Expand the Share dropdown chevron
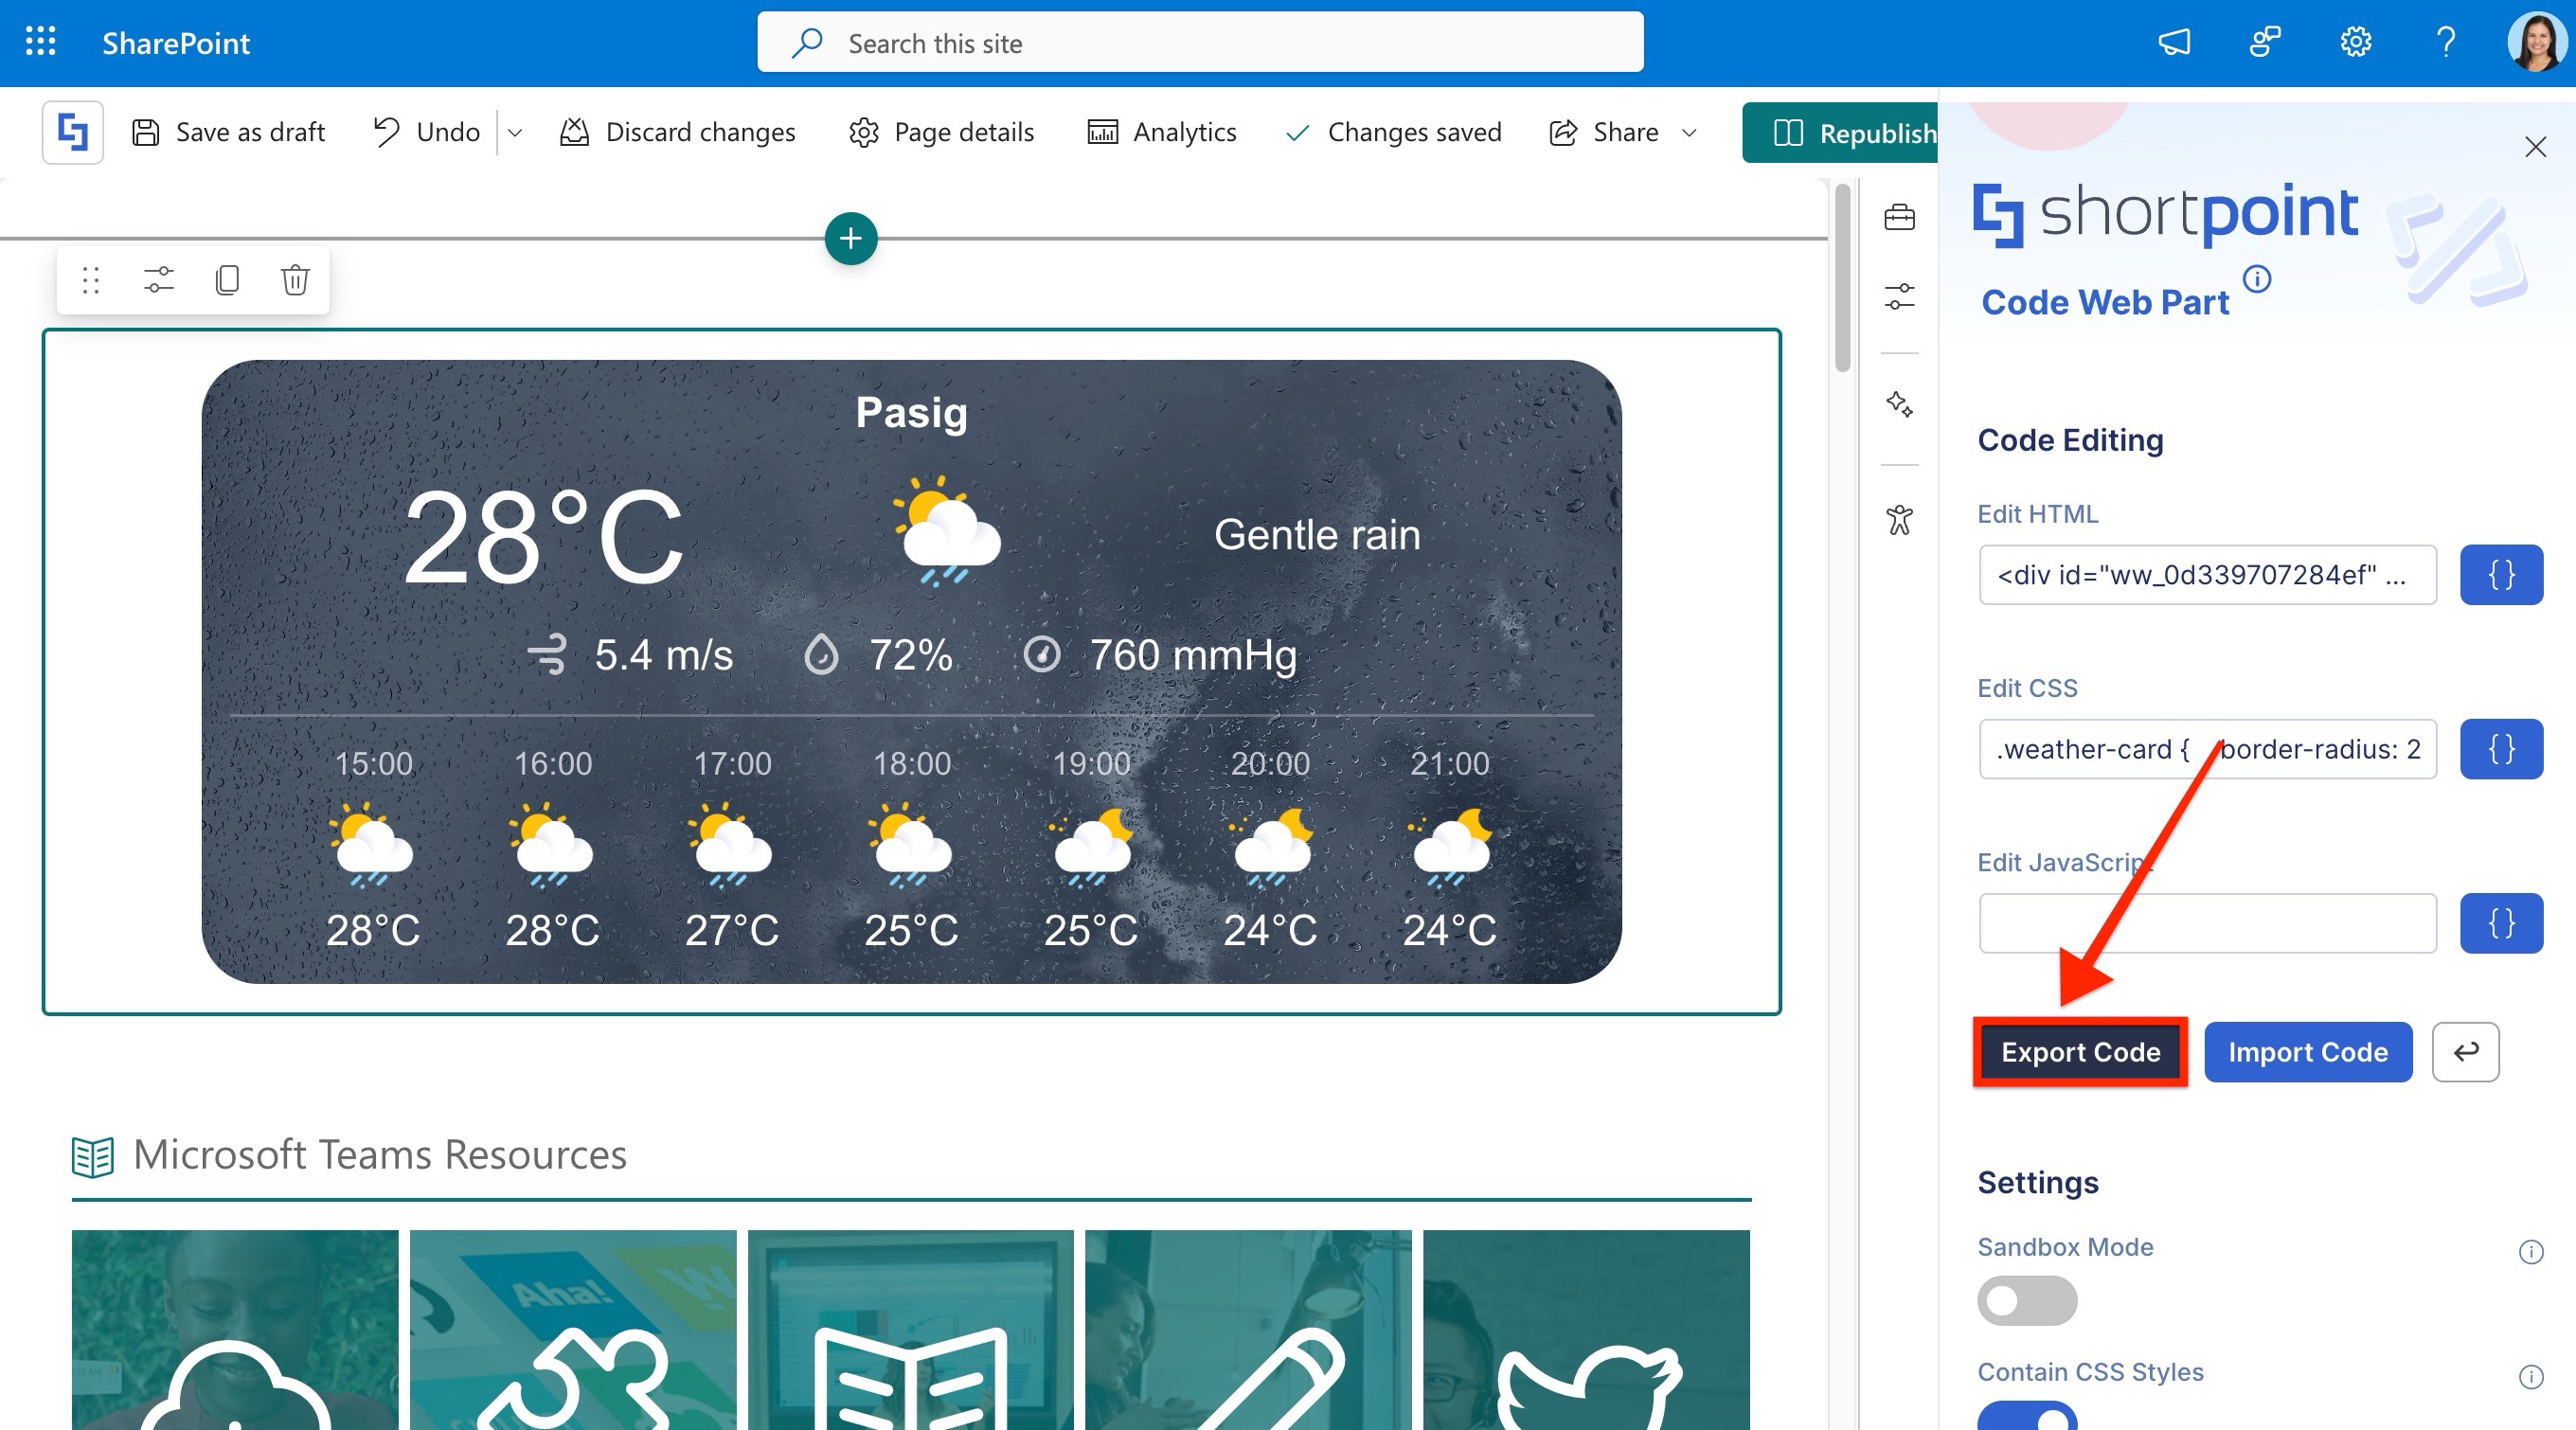The width and height of the screenshot is (2576, 1430). [x=1689, y=133]
